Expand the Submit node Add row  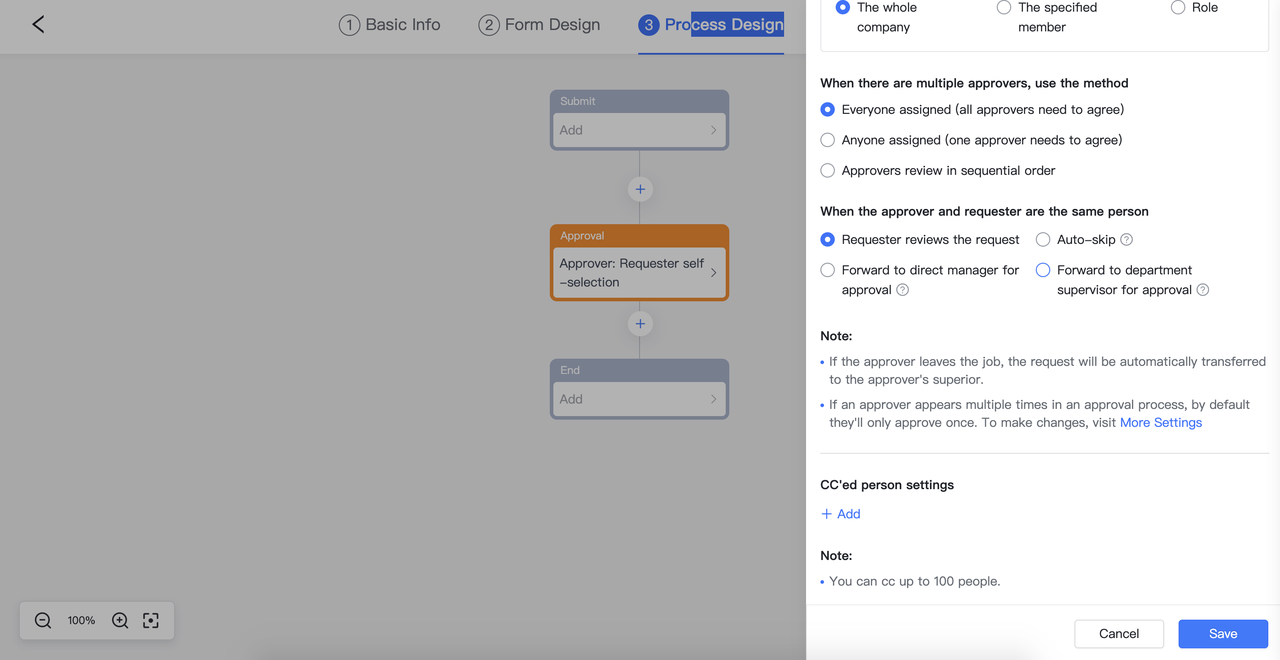point(639,130)
